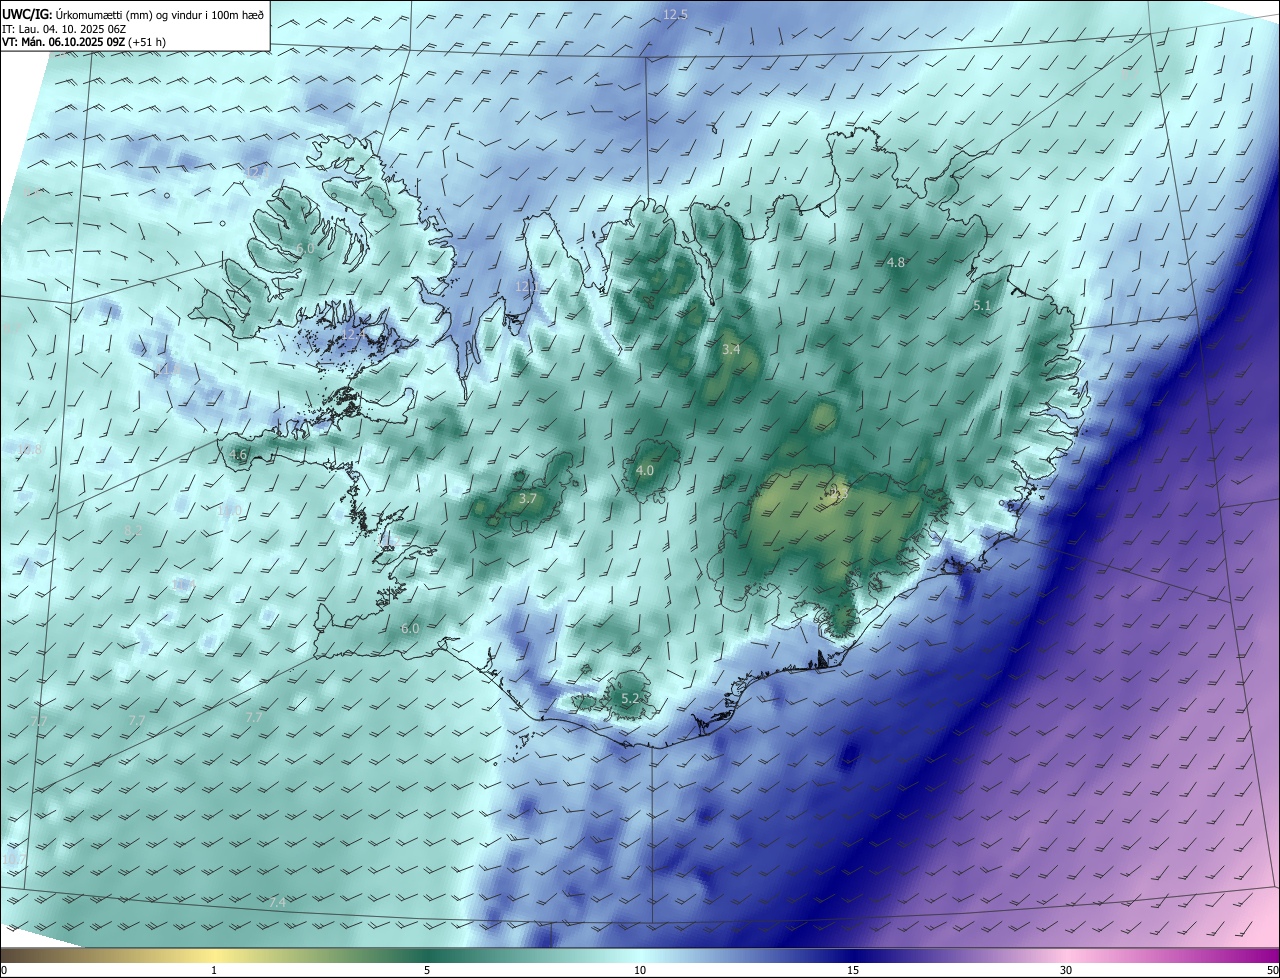Click the 3.4 value label on the map
The image size is (1280, 978).
(731, 349)
